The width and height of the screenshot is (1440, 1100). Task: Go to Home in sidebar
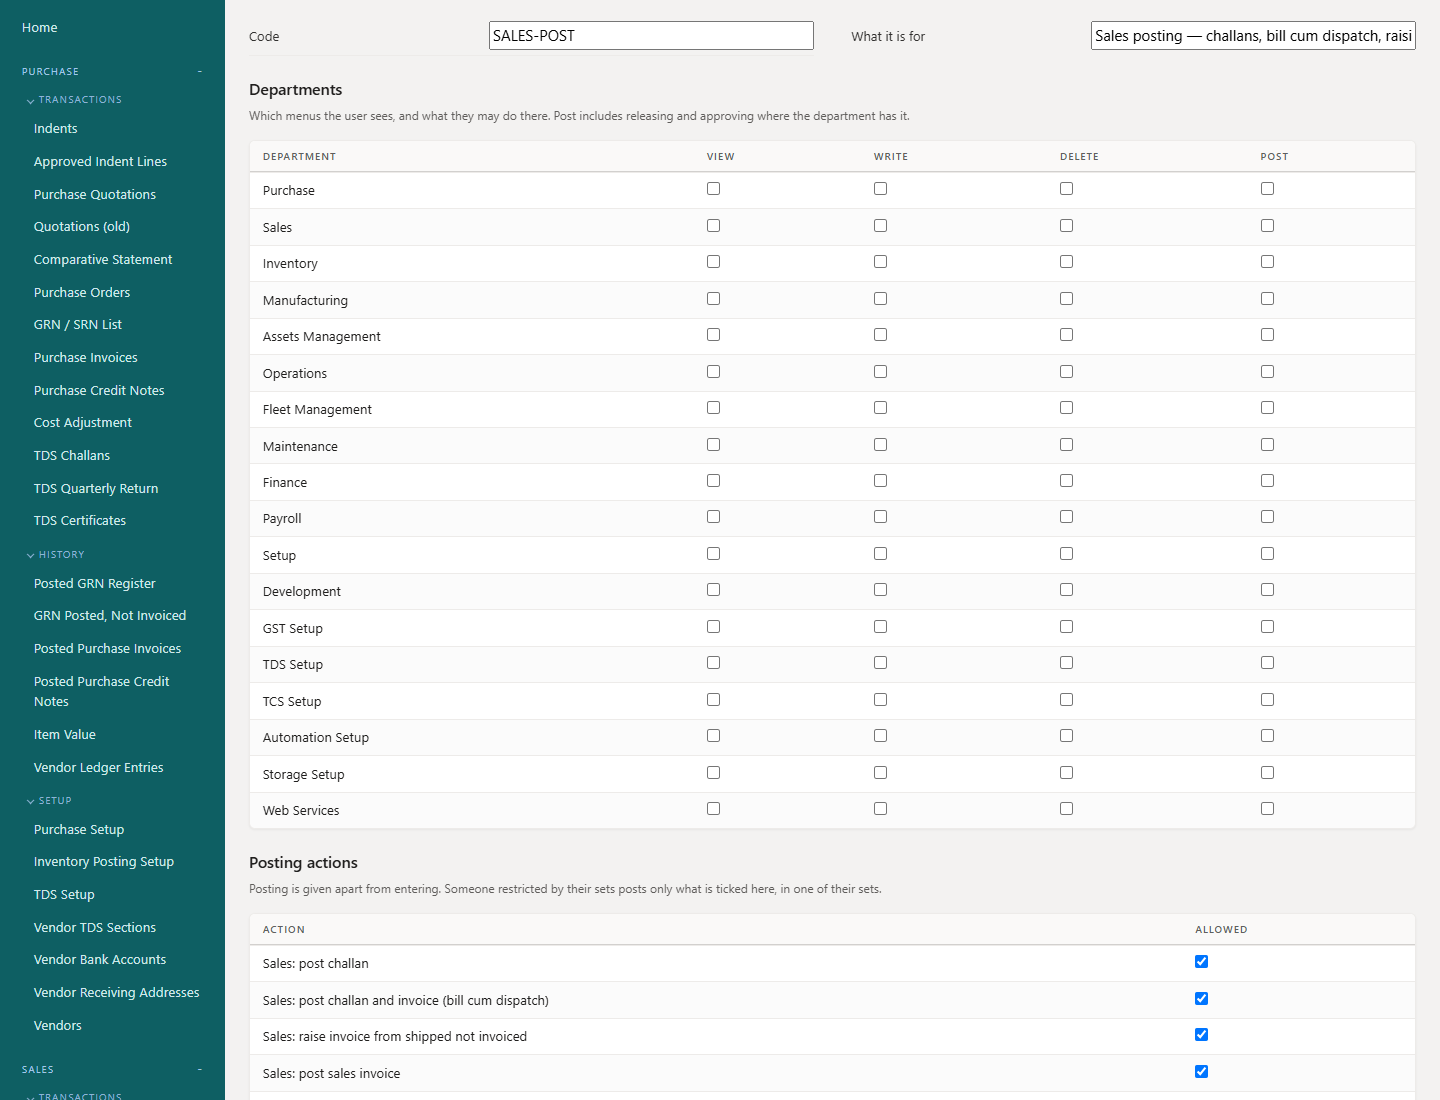click(40, 28)
